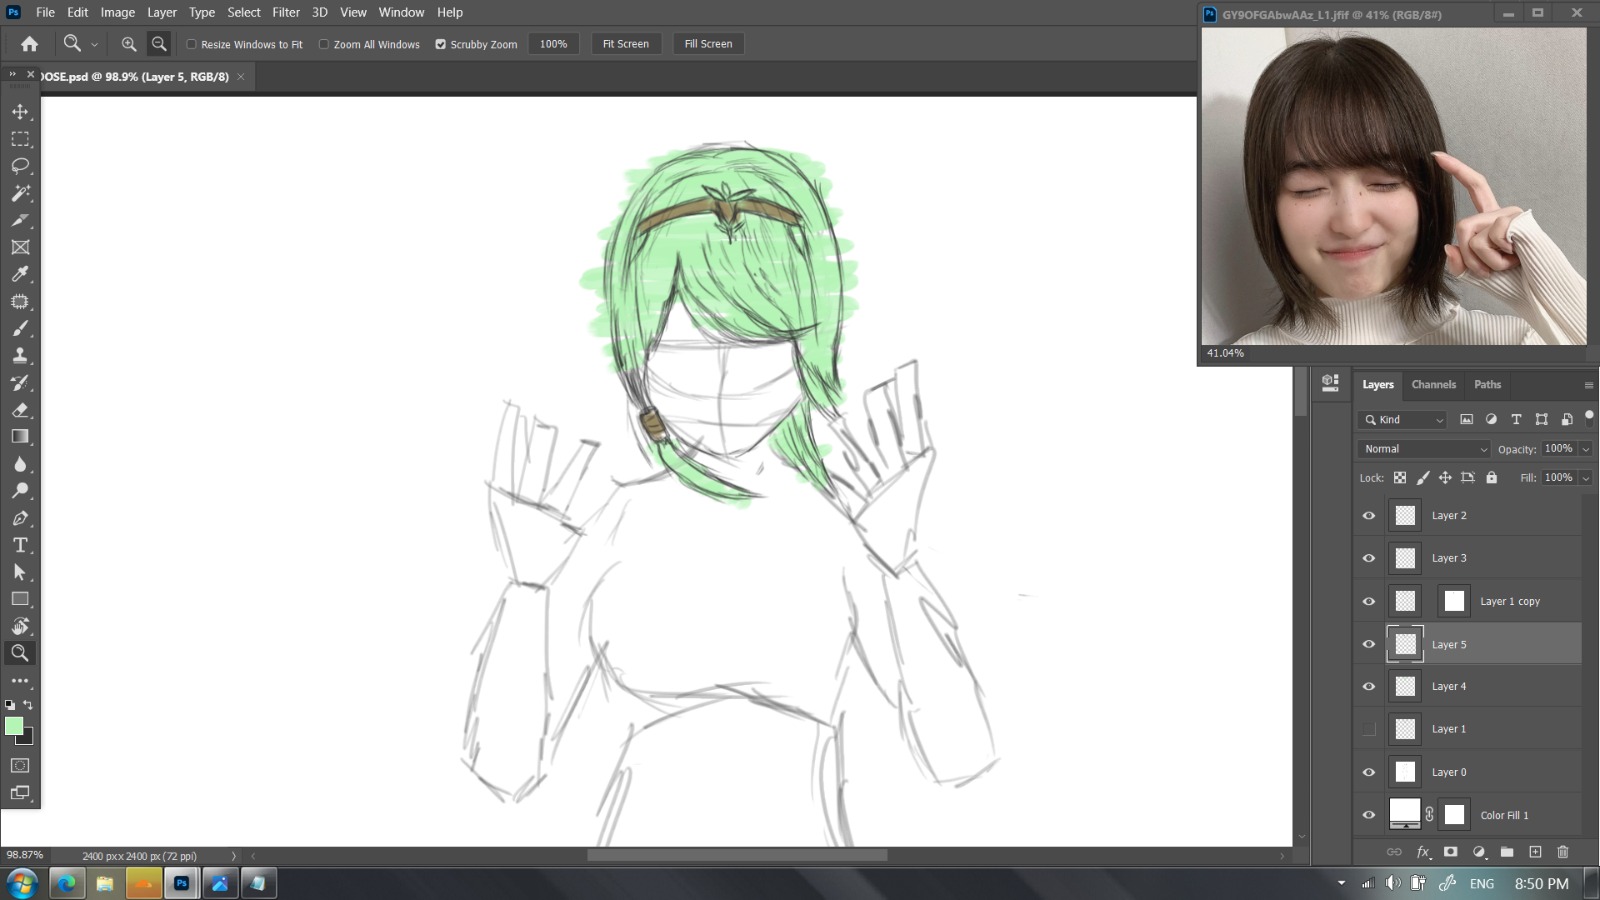Click the Zoom In icon in options bar
Image resolution: width=1600 pixels, height=900 pixels.
pyautogui.click(x=129, y=44)
